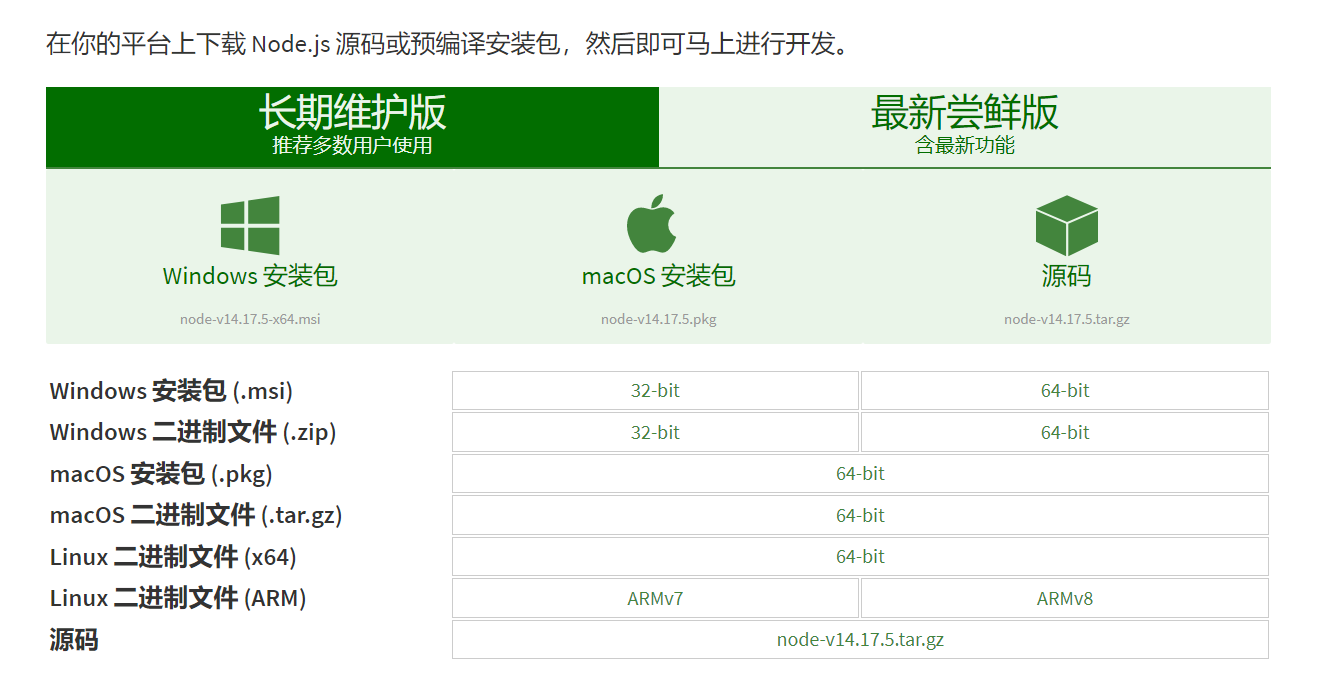This screenshot has width=1328, height=698.
Task: Download 64-bit macOS .pkg installer
Action: point(860,473)
